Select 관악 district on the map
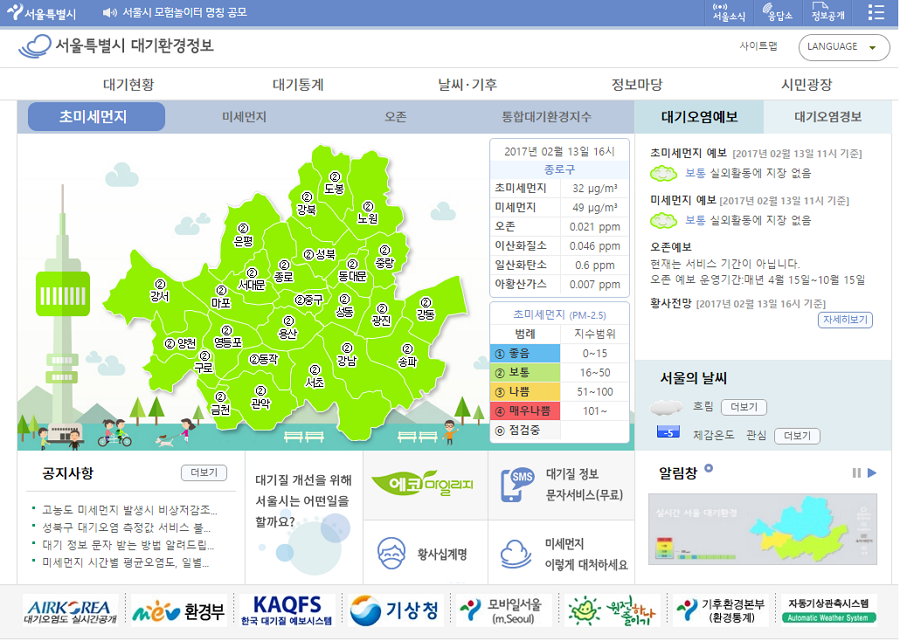 [x=261, y=398]
